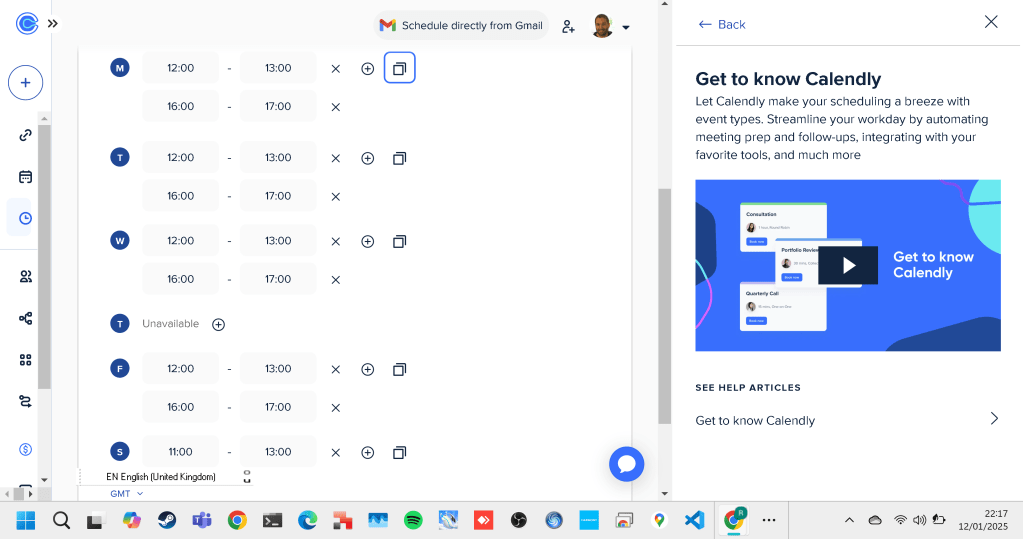Add another interval to Monday
This screenshot has width=1023, height=539.
click(x=368, y=69)
